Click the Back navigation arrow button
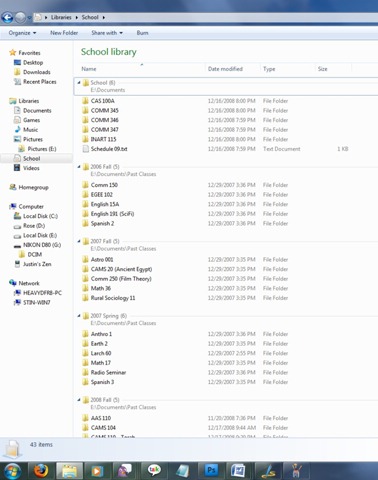This screenshot has height=480, width=378. [7, 17]
